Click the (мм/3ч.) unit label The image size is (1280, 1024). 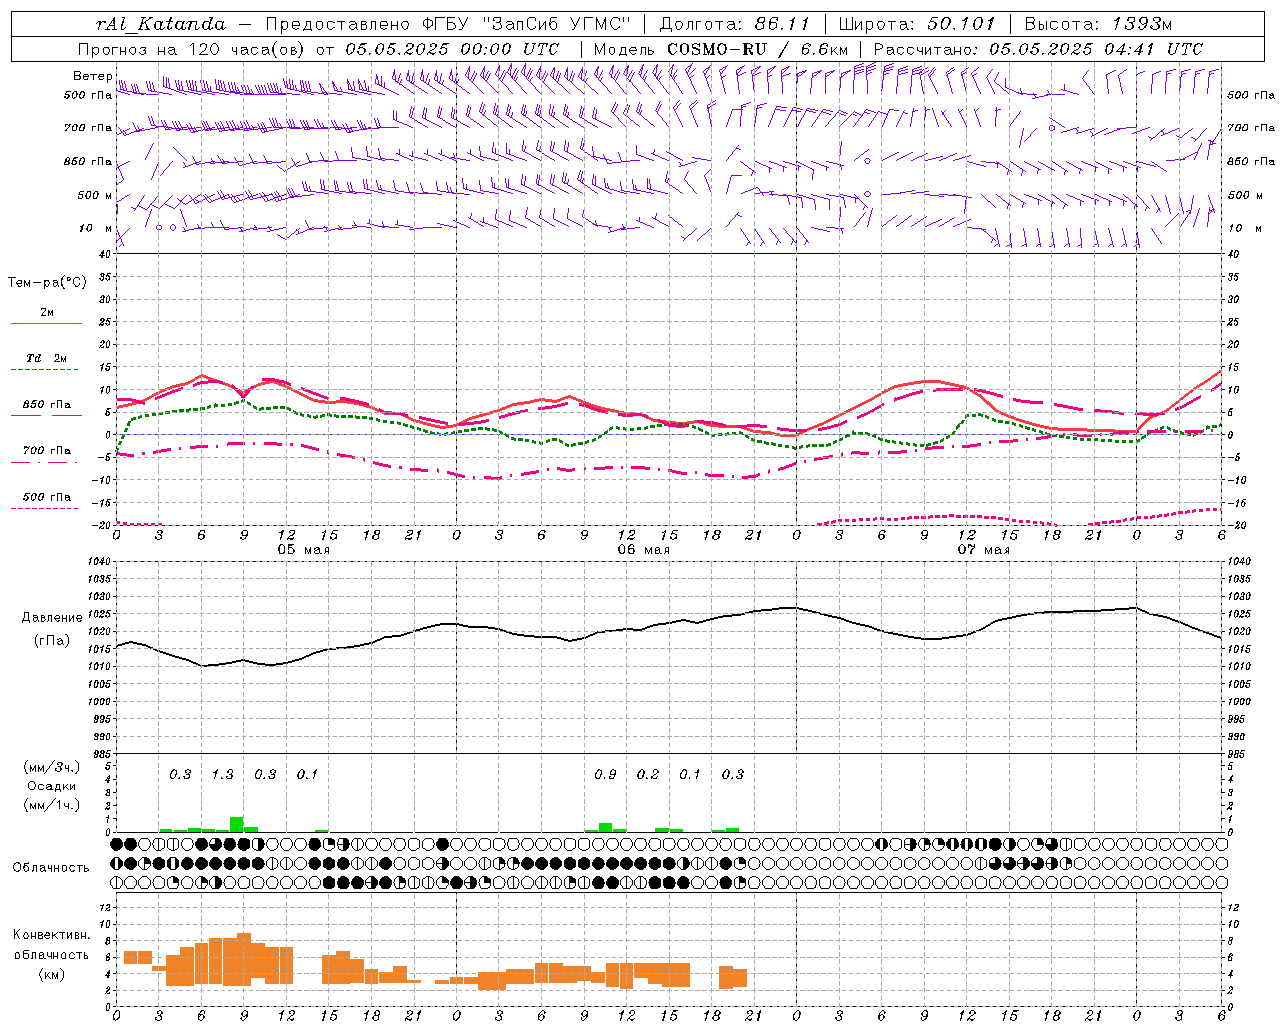coord(52,767)
